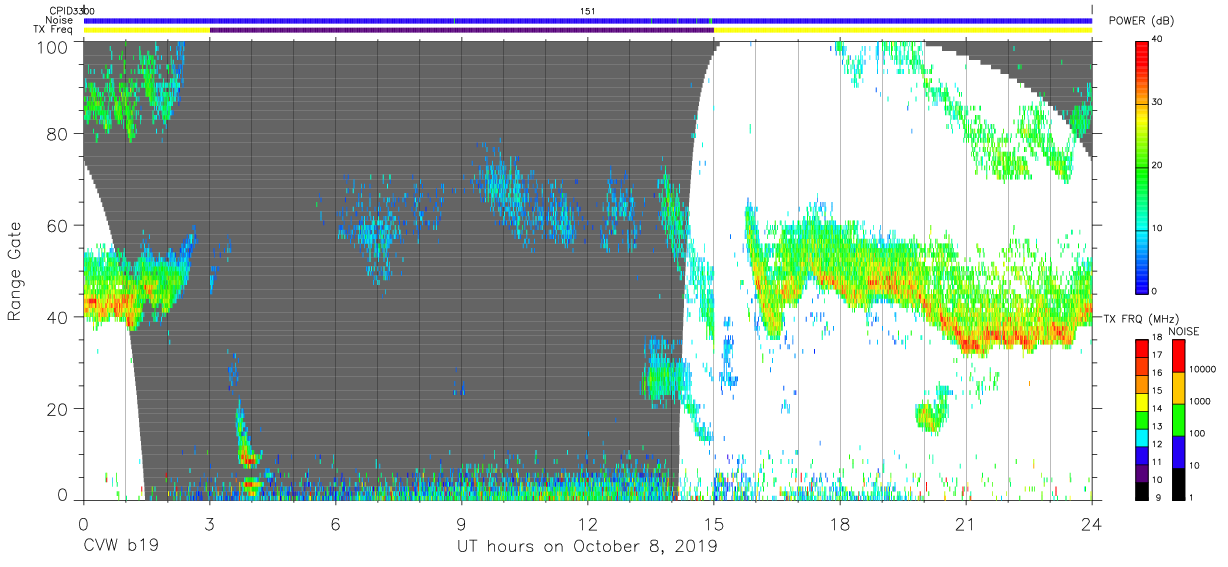Click the 3 tick on the UT hours axis

(x=209, y=523)
